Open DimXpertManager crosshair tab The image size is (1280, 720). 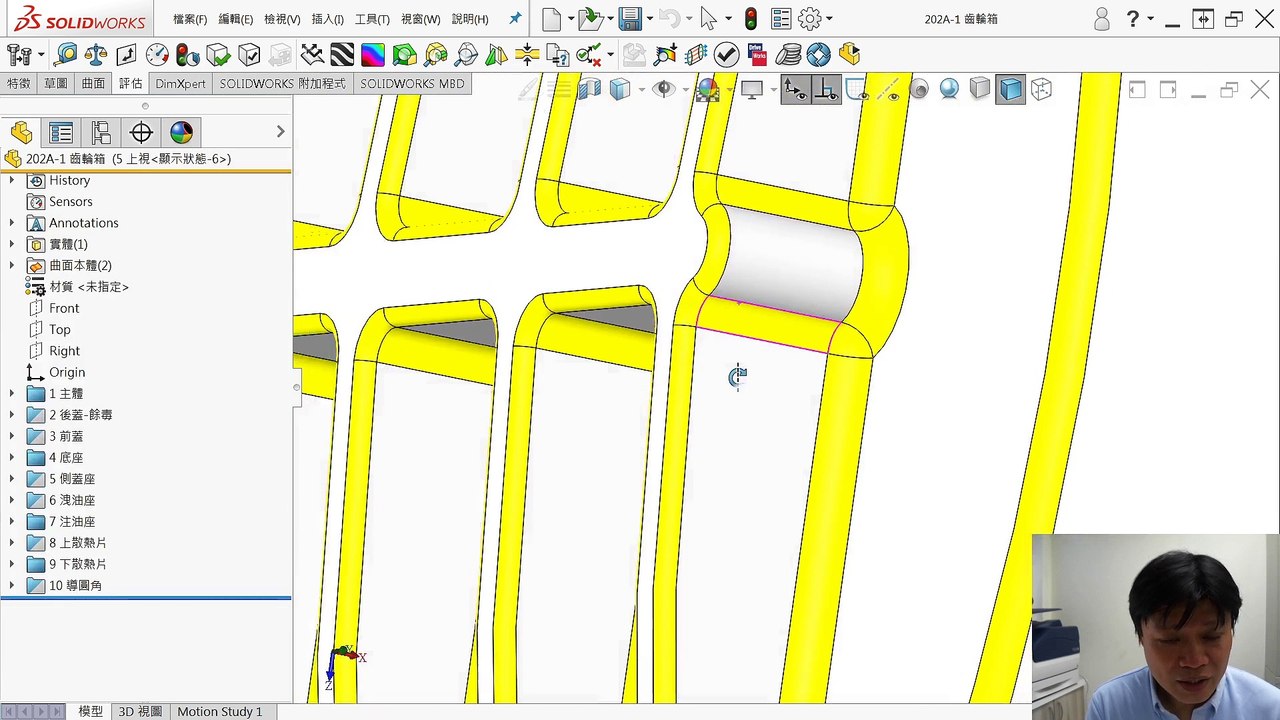point(141,132)
